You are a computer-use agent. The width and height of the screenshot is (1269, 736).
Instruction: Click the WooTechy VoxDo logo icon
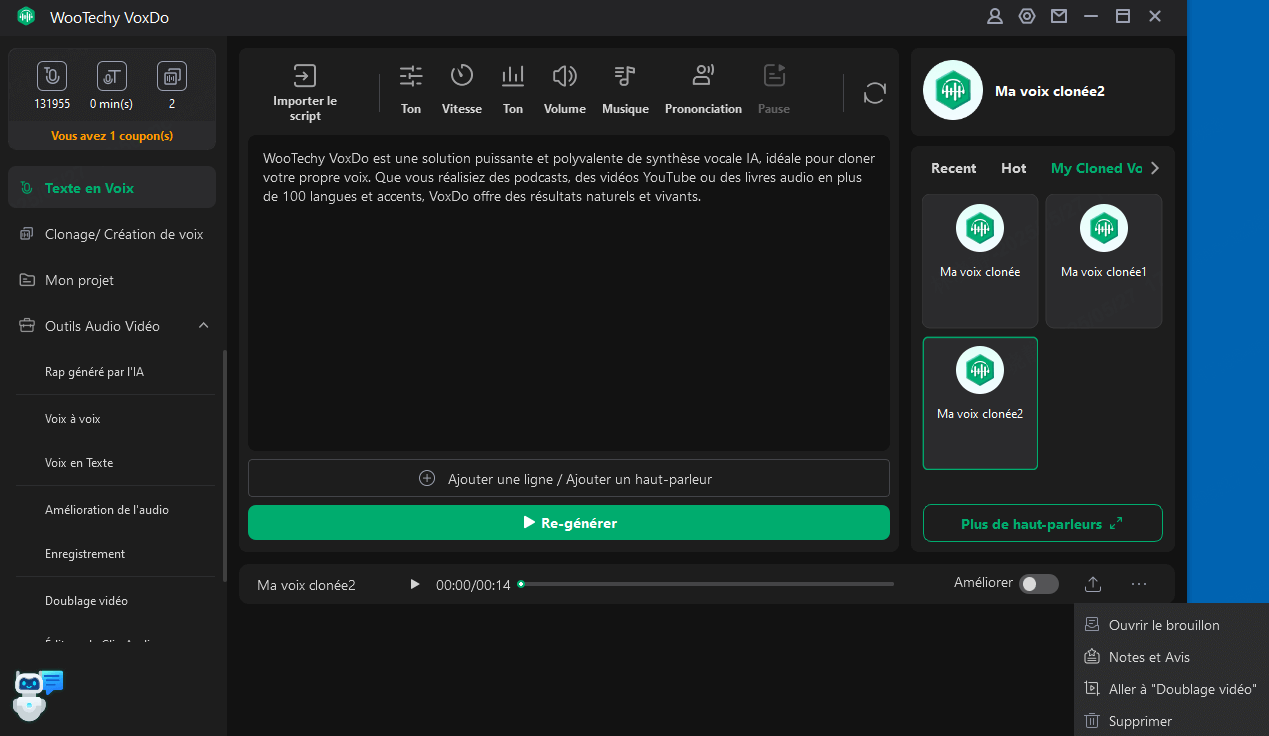pyautogui.click(x=26, y=16)
